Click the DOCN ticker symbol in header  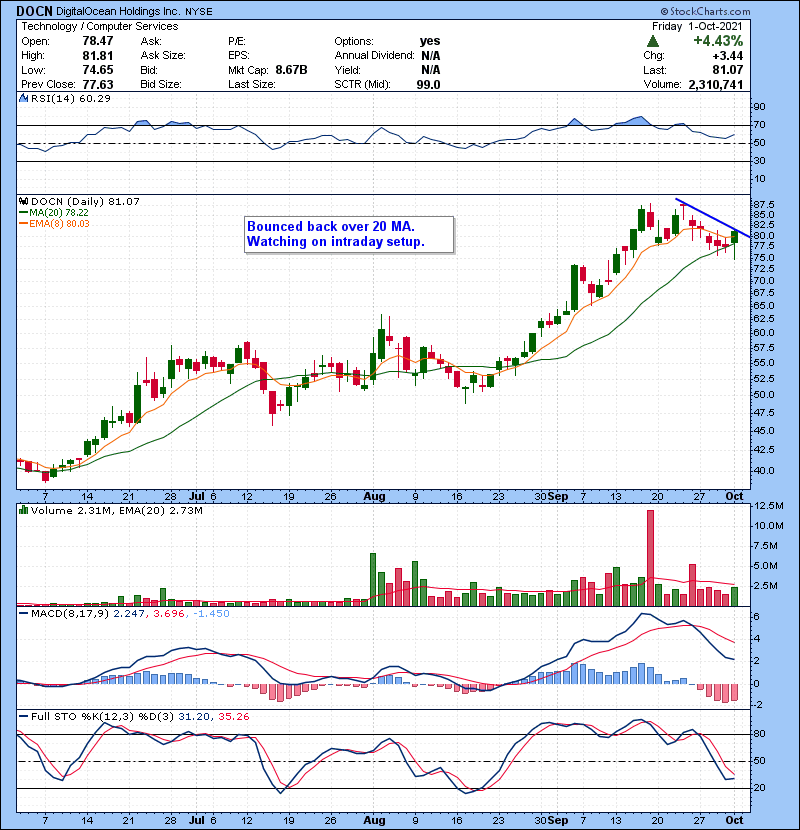34,11
